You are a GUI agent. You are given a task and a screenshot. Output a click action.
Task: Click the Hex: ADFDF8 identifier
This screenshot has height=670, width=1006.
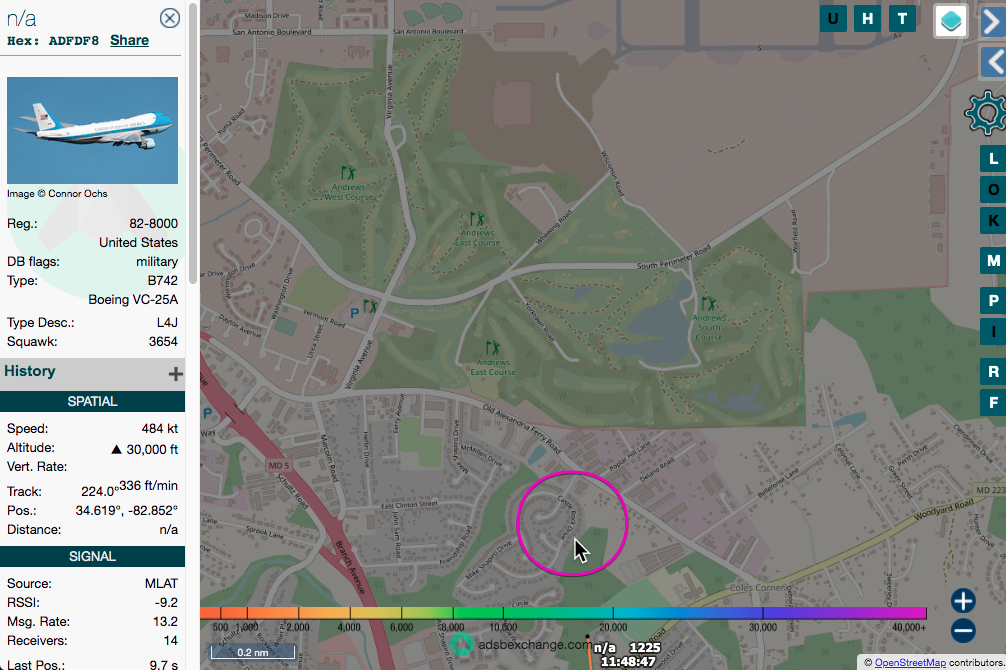click(53, 41)
